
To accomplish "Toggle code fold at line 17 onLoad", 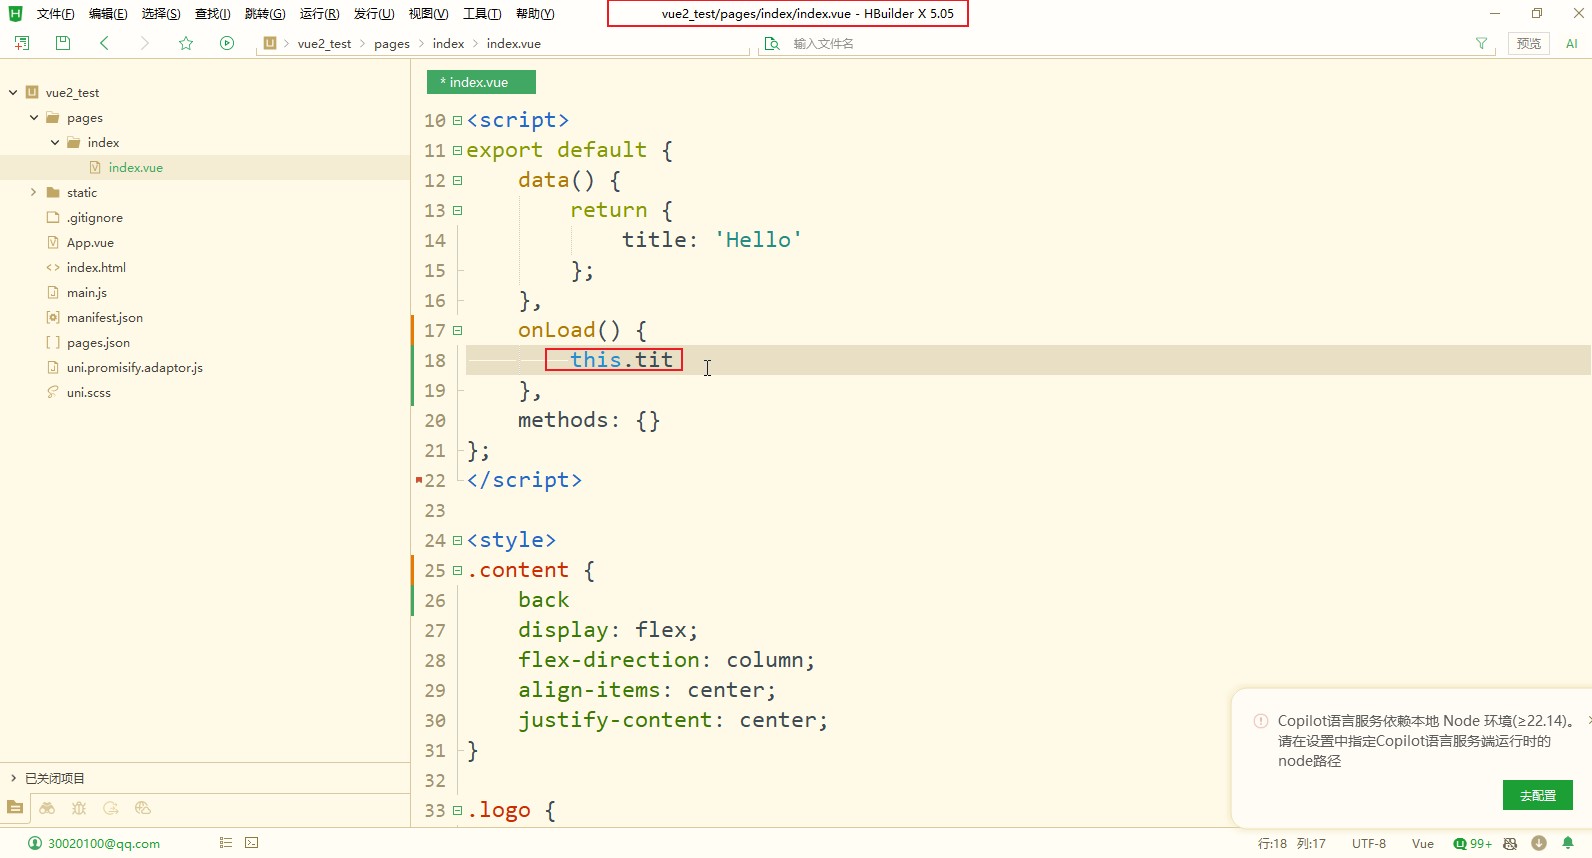I will coord(457,330).
